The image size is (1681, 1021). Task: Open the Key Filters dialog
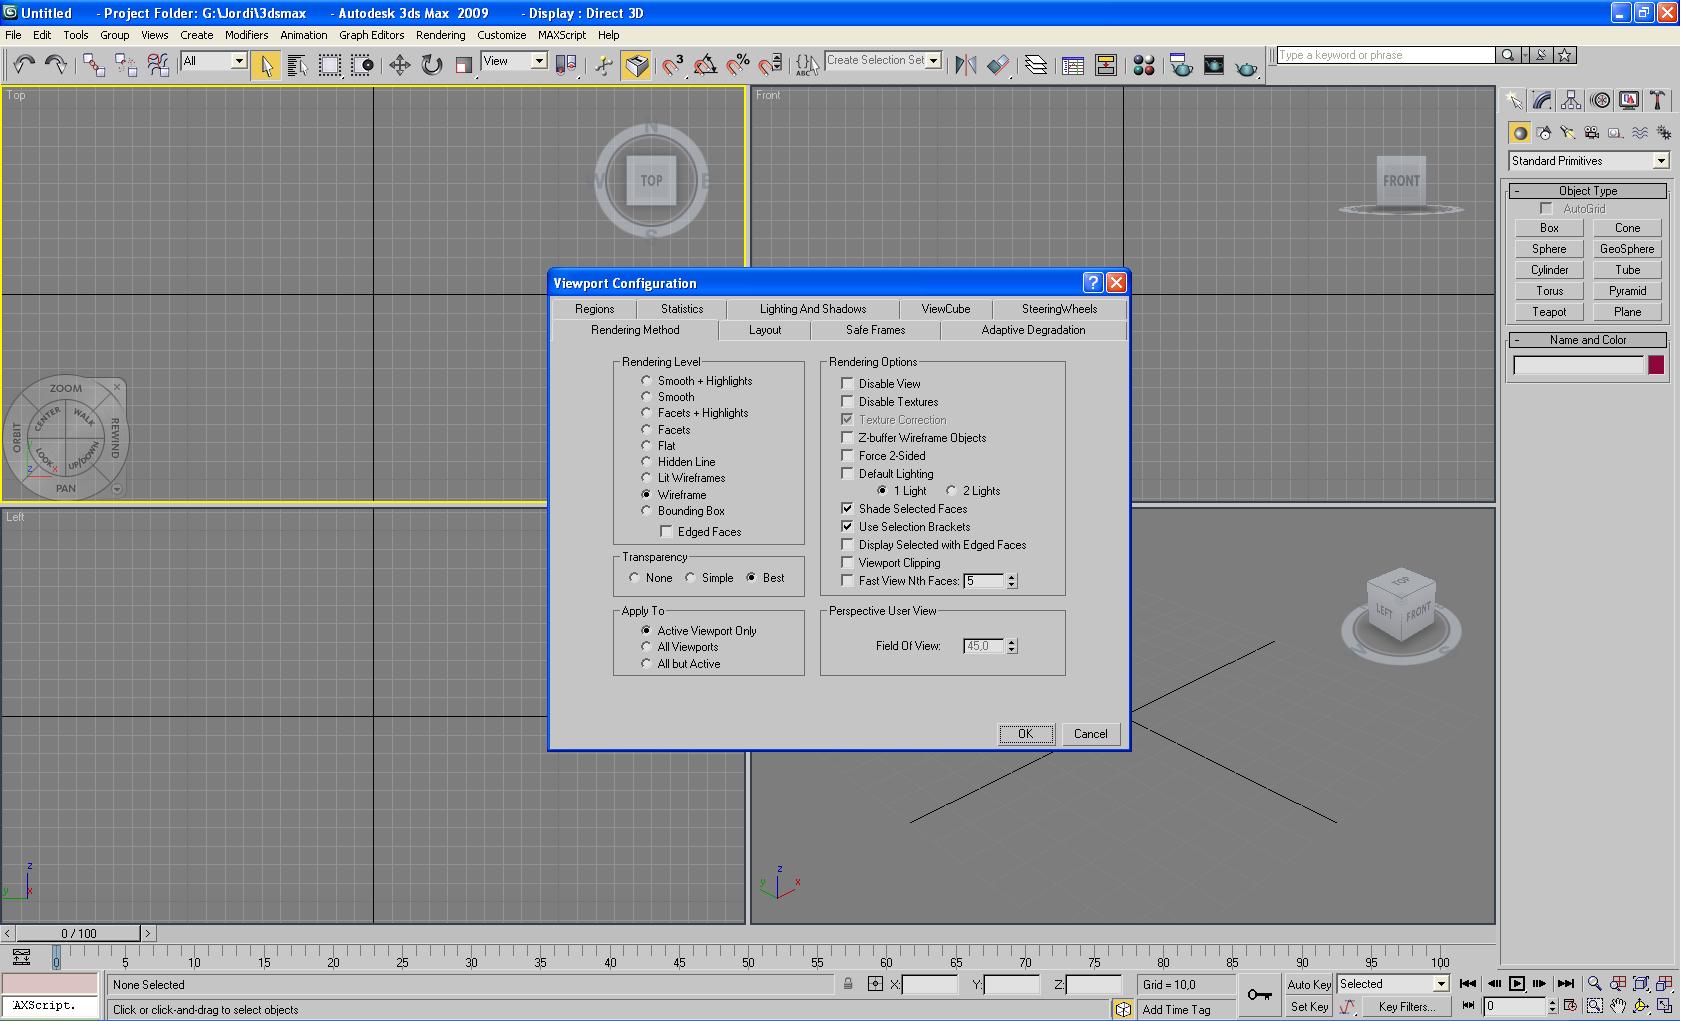click(1407, 1007)
